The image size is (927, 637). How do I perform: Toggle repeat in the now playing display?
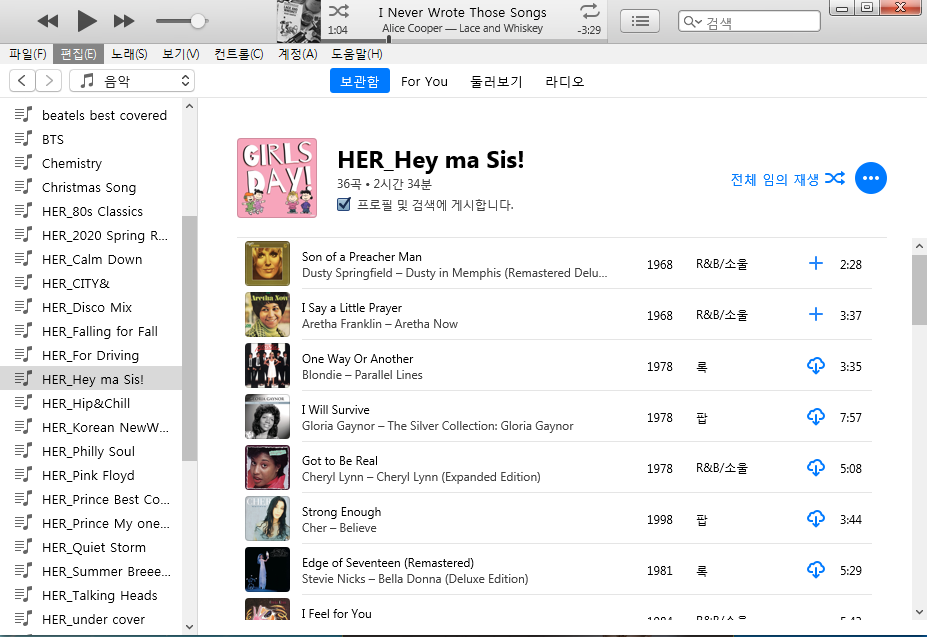coord(589,11)
